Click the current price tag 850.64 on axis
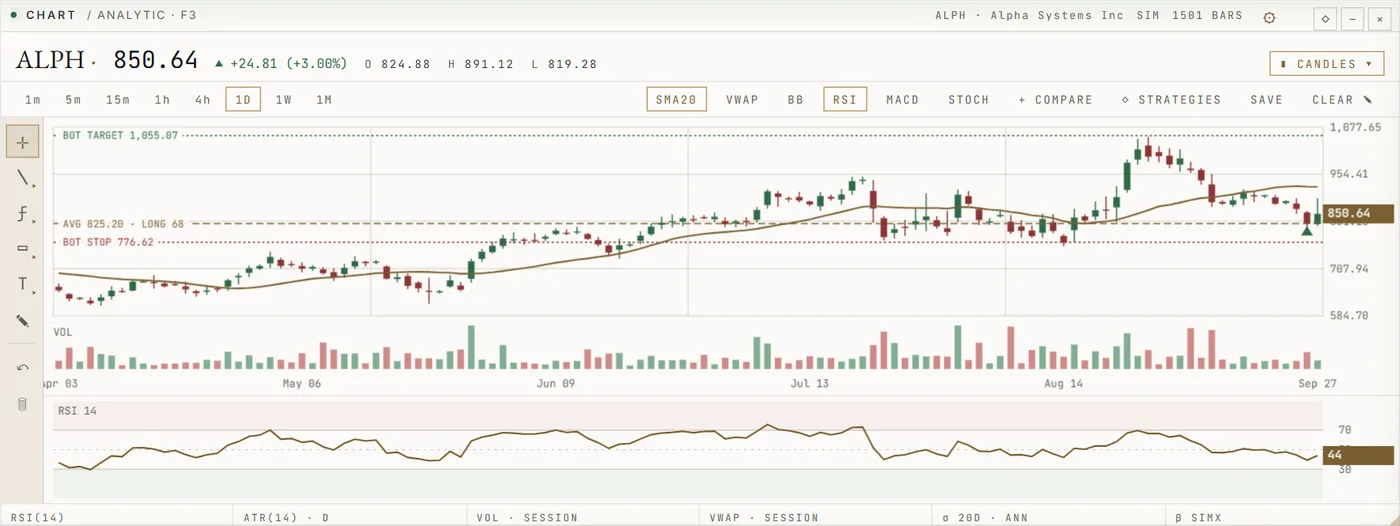 pyautogui.click(x=1357, y=213)
